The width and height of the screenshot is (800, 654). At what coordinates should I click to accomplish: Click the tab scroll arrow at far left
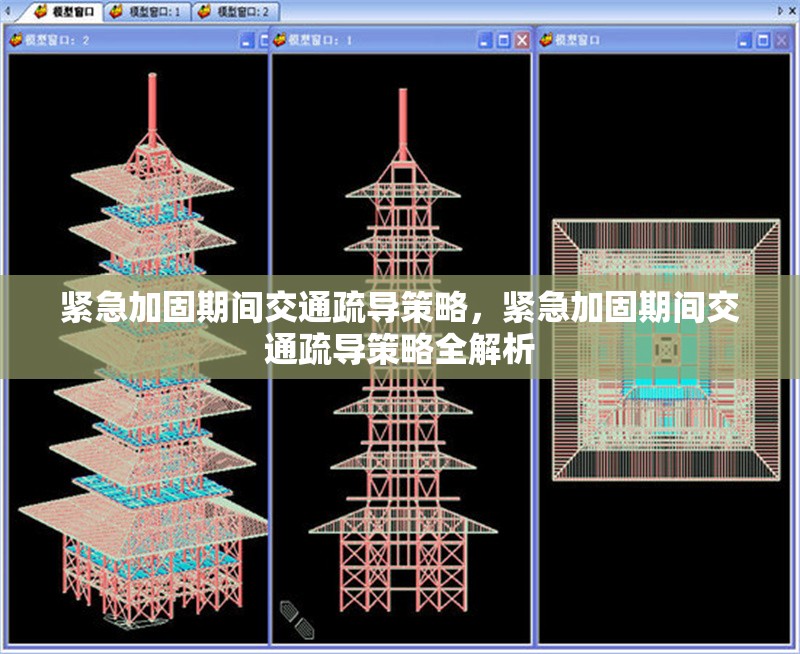click(x=8, y=12)
